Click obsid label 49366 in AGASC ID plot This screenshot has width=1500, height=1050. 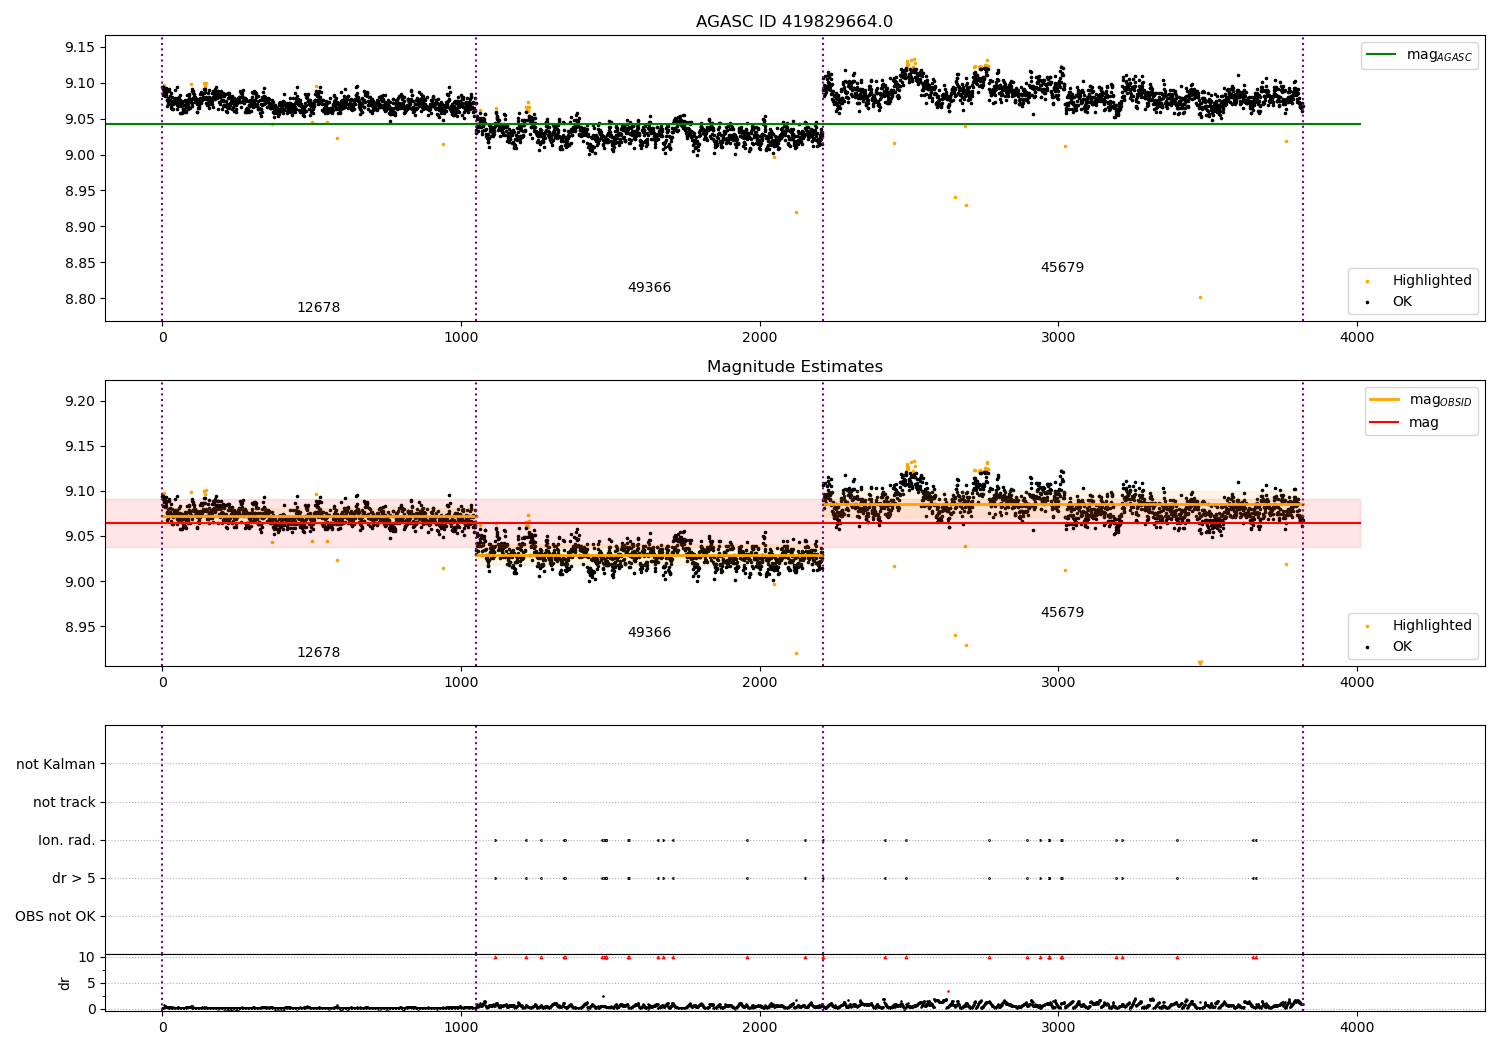pos(649,288)
